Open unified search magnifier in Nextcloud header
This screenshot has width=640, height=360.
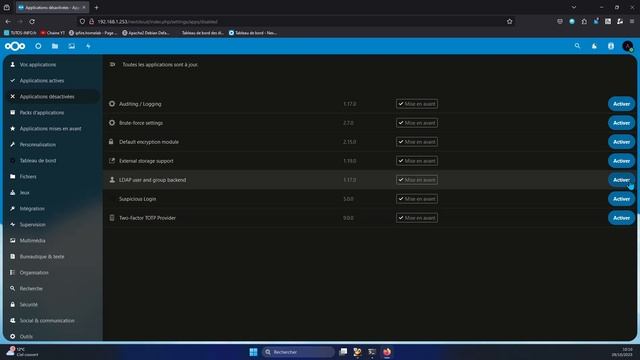(x=577, y=46)
